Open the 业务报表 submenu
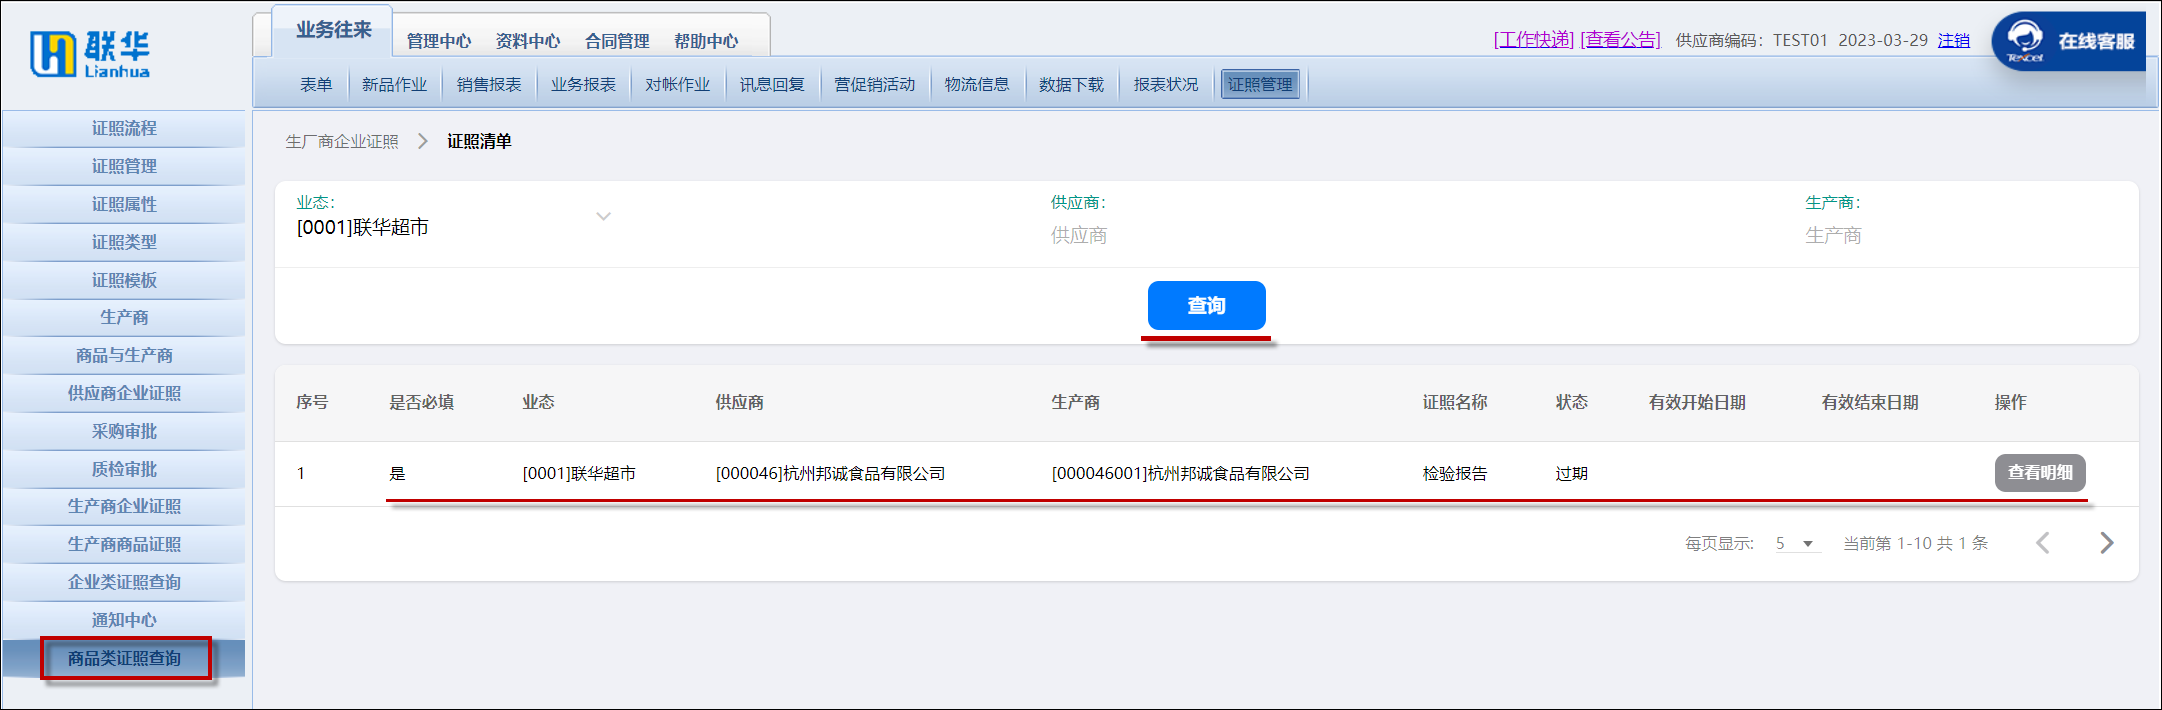Viewport: 2162px width, 710px height. pos(583,85)
